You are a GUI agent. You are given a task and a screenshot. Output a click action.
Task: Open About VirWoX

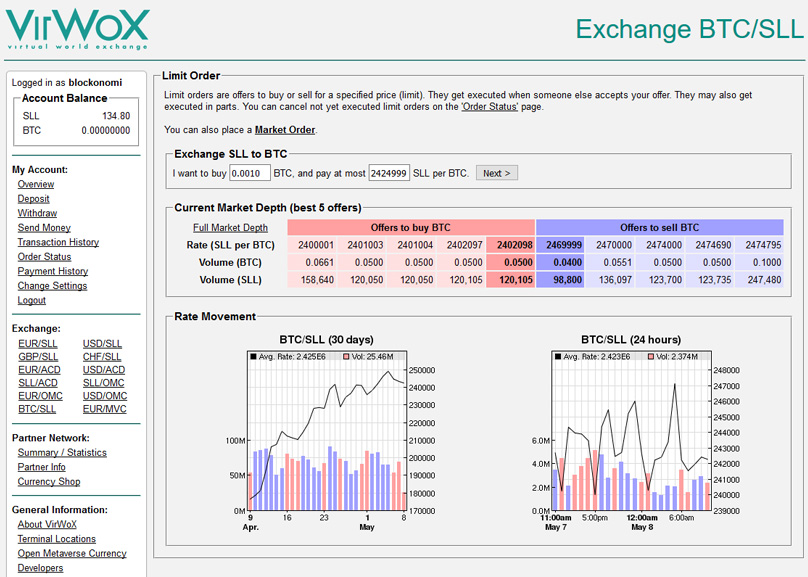(x=47, y=524)
